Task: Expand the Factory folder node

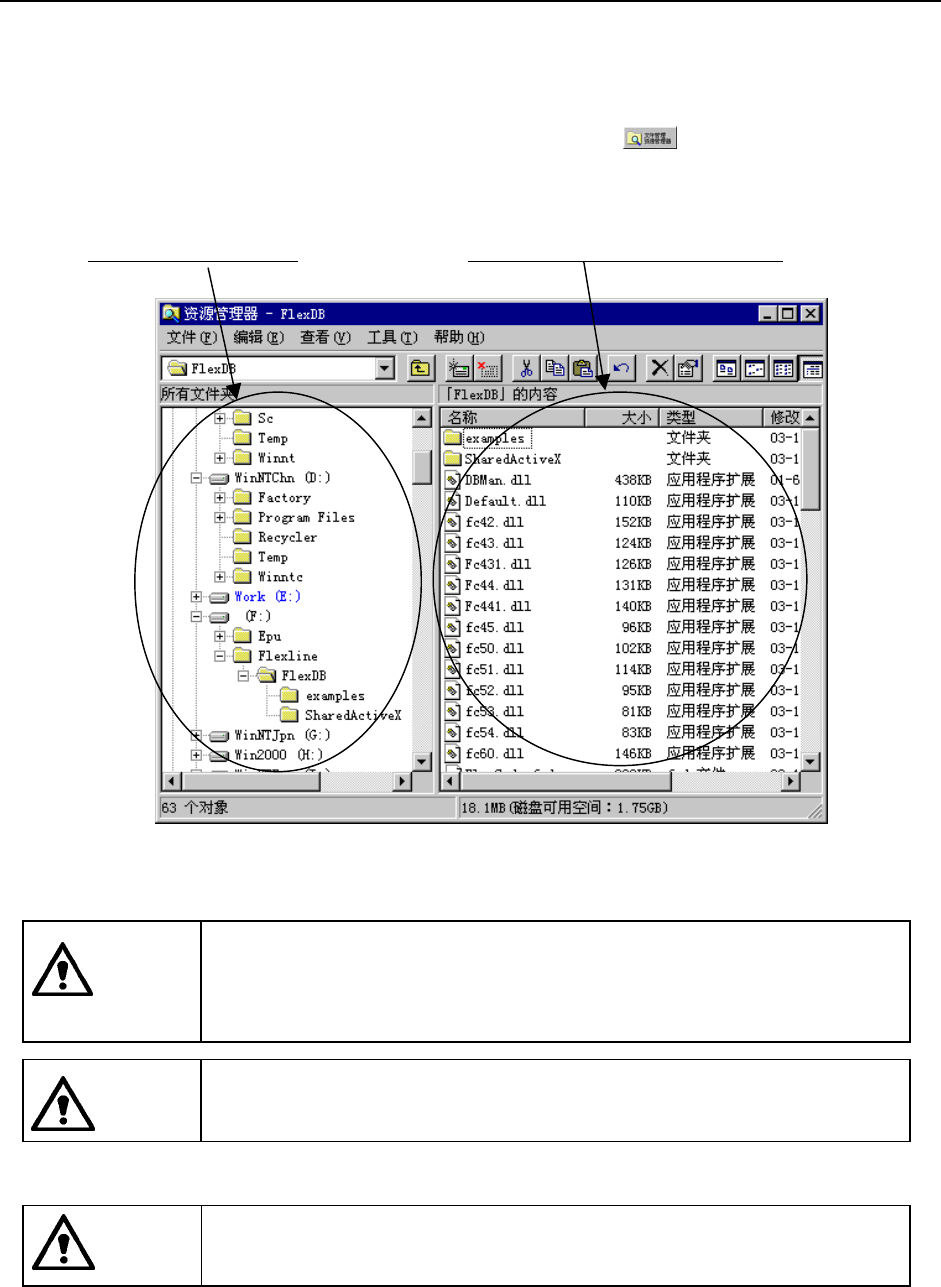Action: (x=220, y=498)
